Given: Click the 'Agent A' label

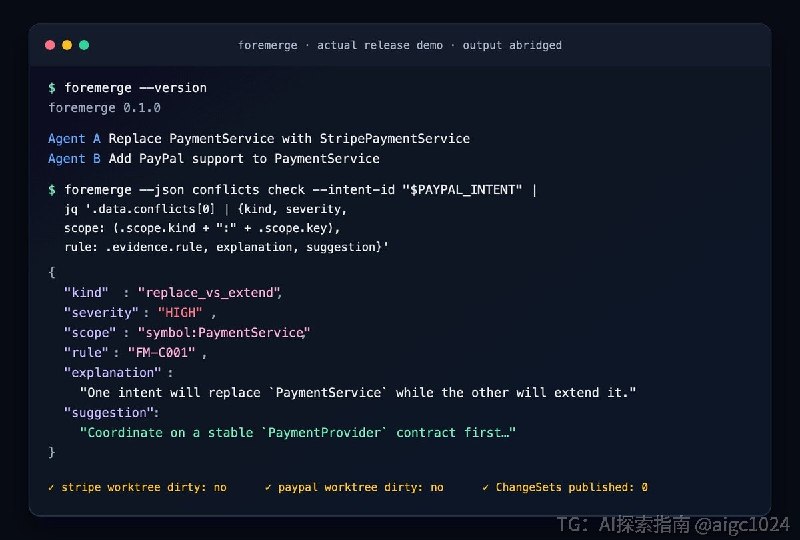Looking at the screenshot, I should coord(74,139).
